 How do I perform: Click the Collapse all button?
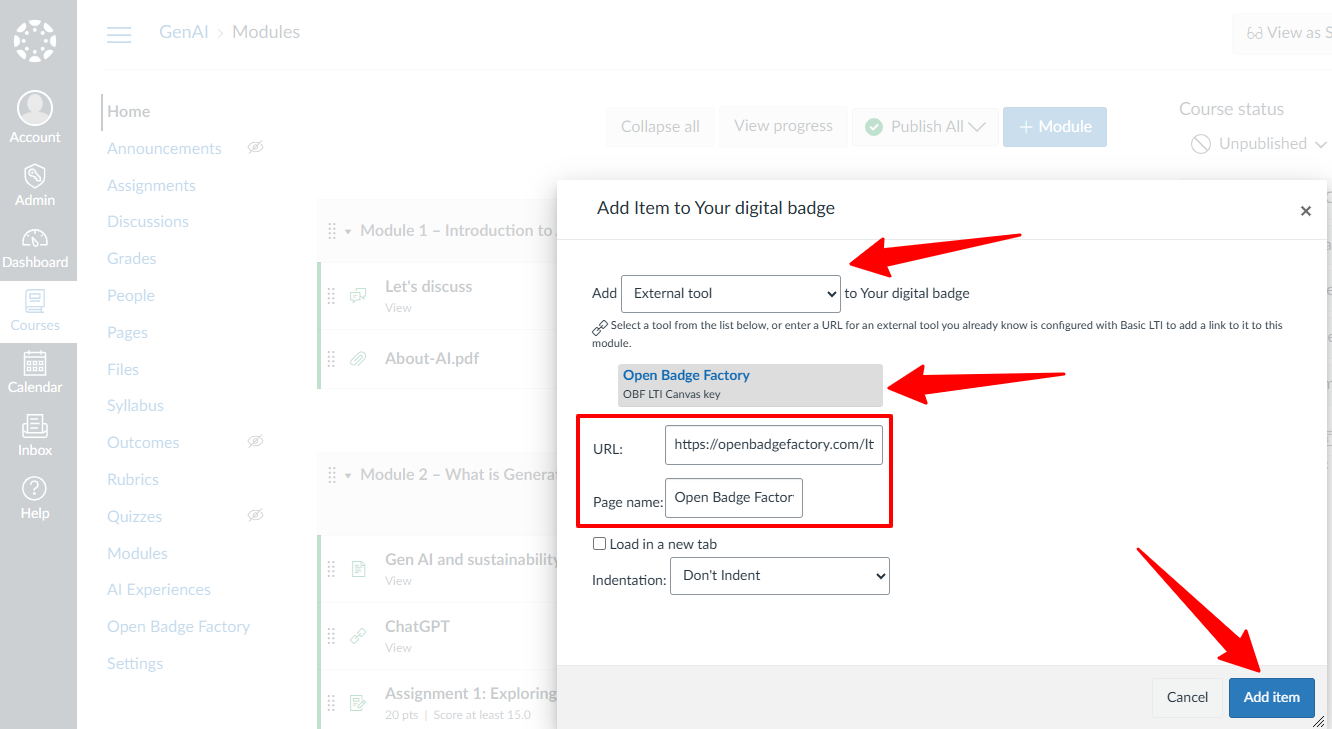click(x=660, y=127)
